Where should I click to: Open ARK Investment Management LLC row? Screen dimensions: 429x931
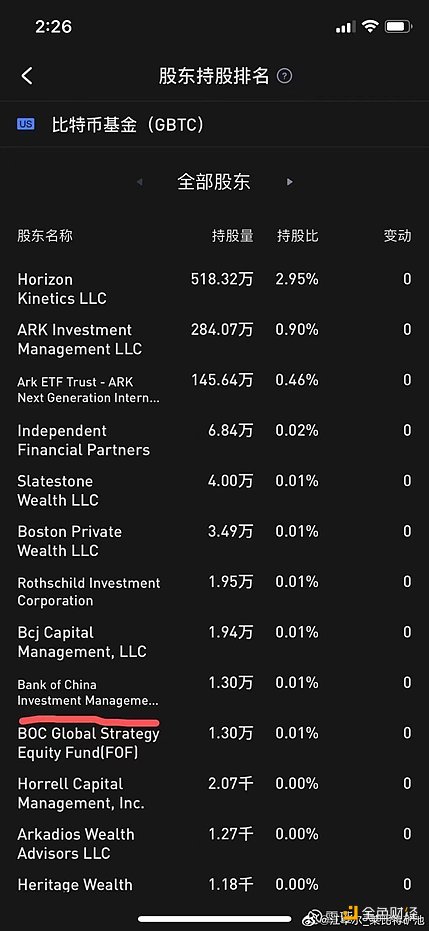[x=214, y=339]
